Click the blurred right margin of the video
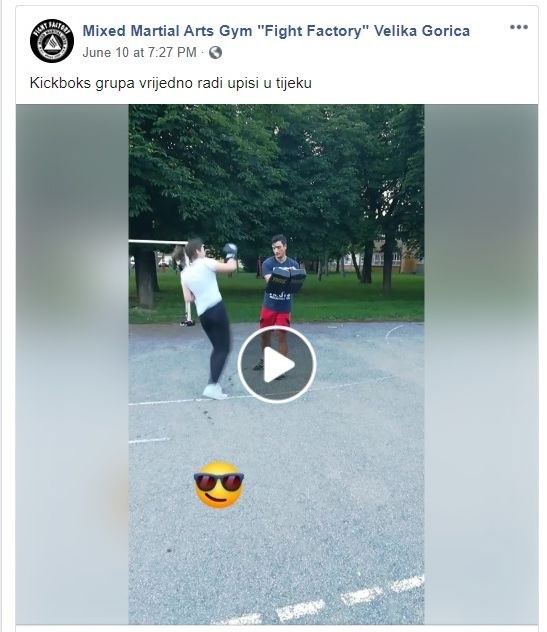Image resolution: width=547 pixels, height=632 pixels. coord(481,364)
